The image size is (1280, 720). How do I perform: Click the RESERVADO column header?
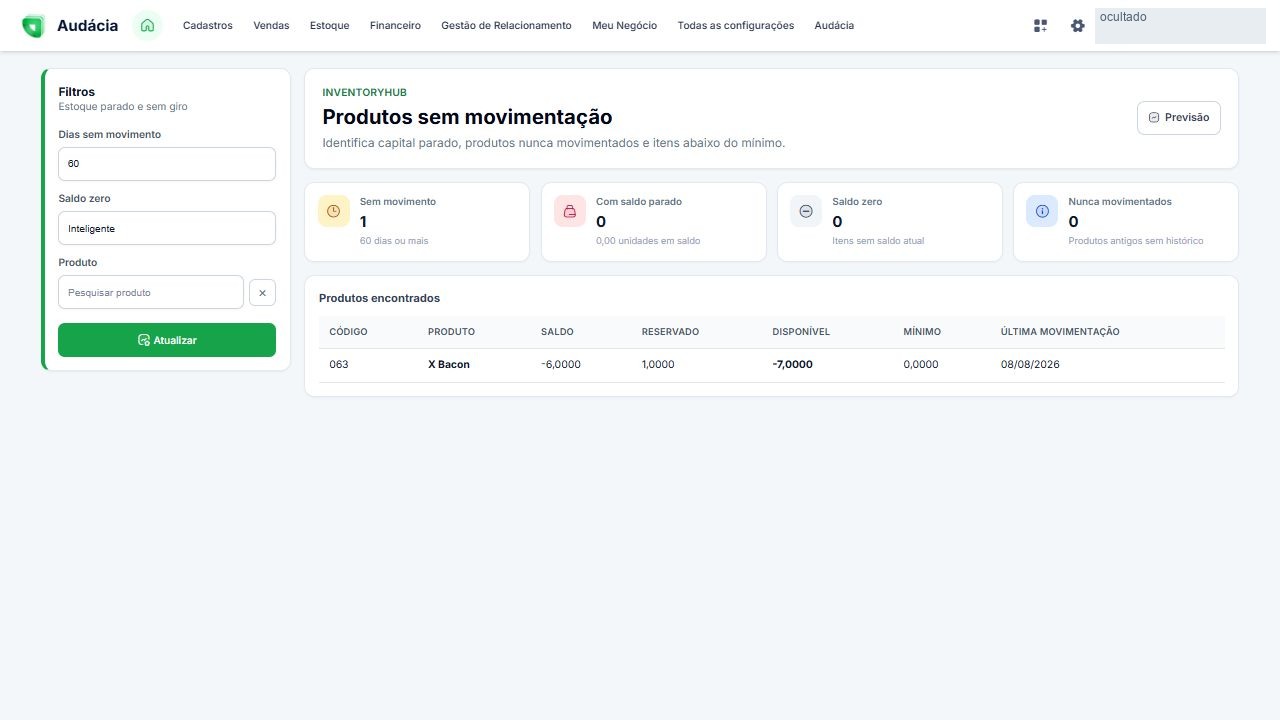(670, 332)
